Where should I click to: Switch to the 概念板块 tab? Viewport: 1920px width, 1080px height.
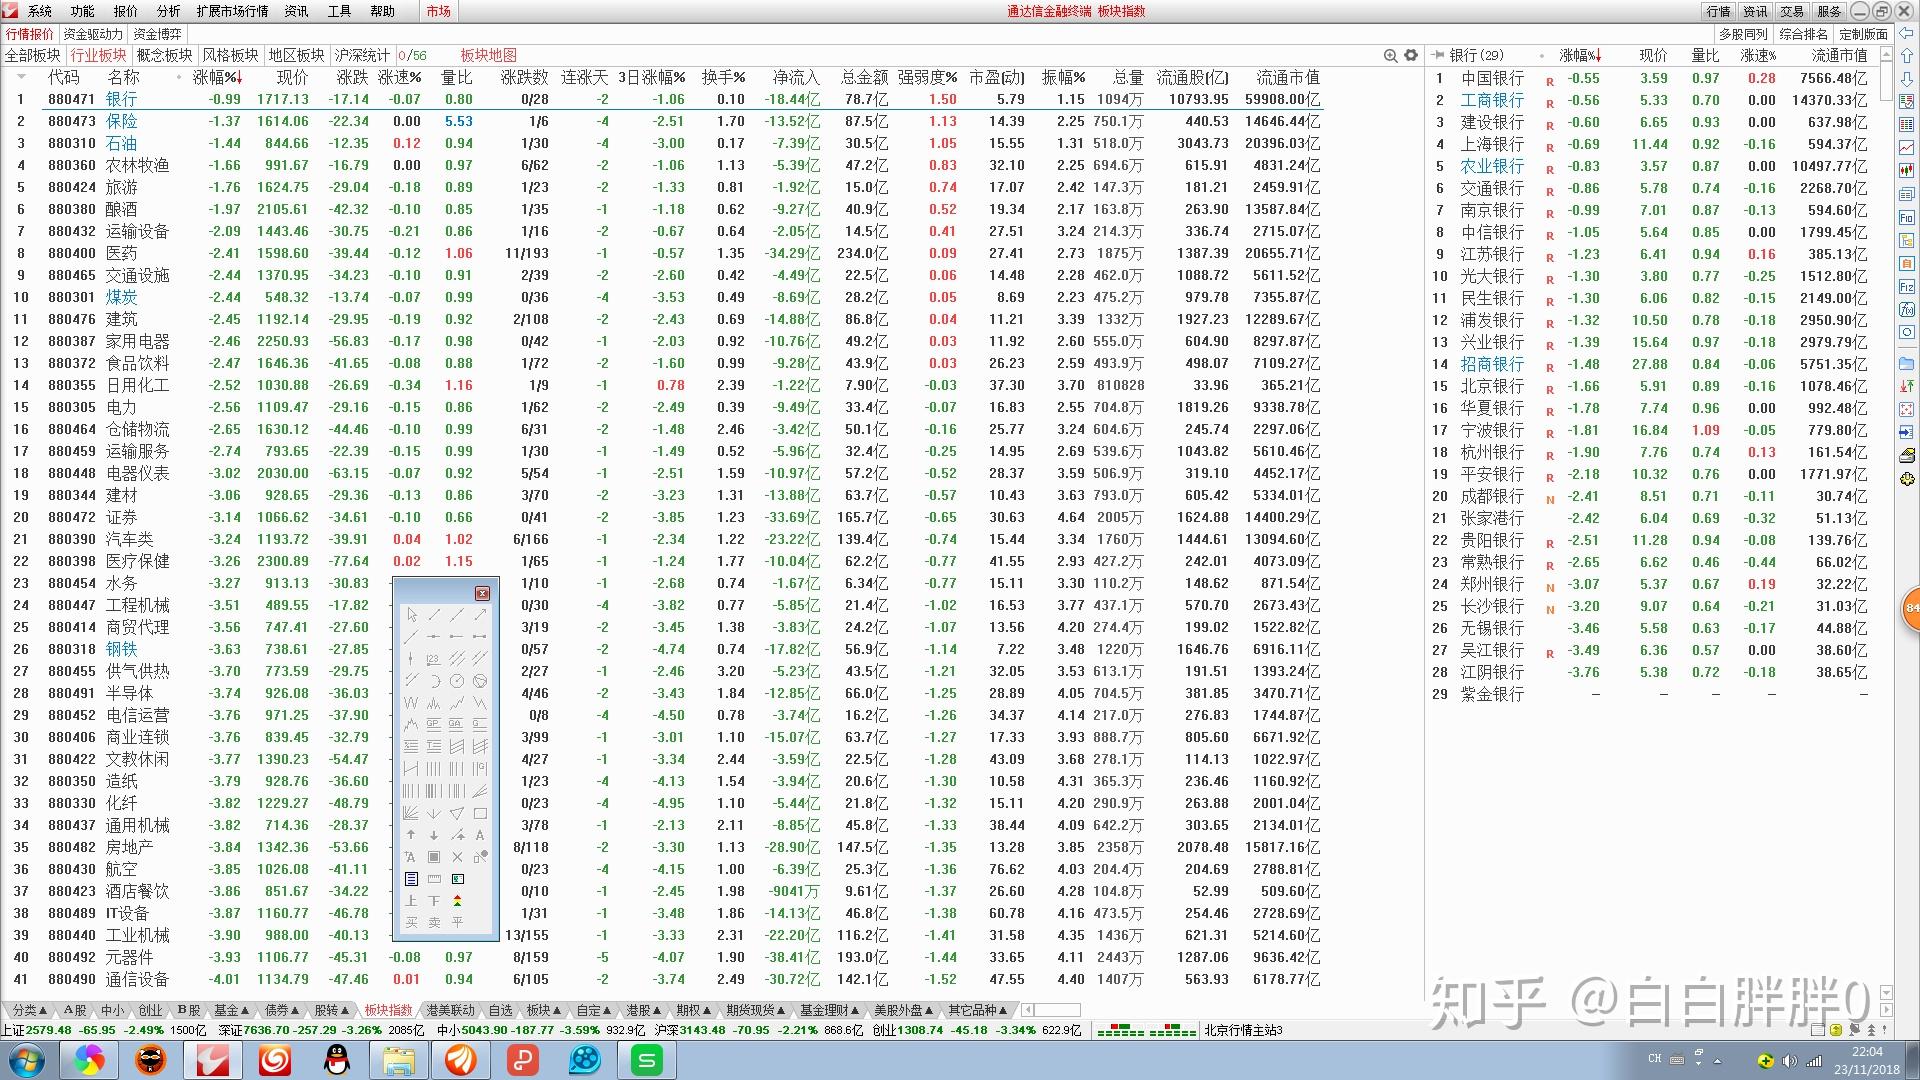click(164, 56)
